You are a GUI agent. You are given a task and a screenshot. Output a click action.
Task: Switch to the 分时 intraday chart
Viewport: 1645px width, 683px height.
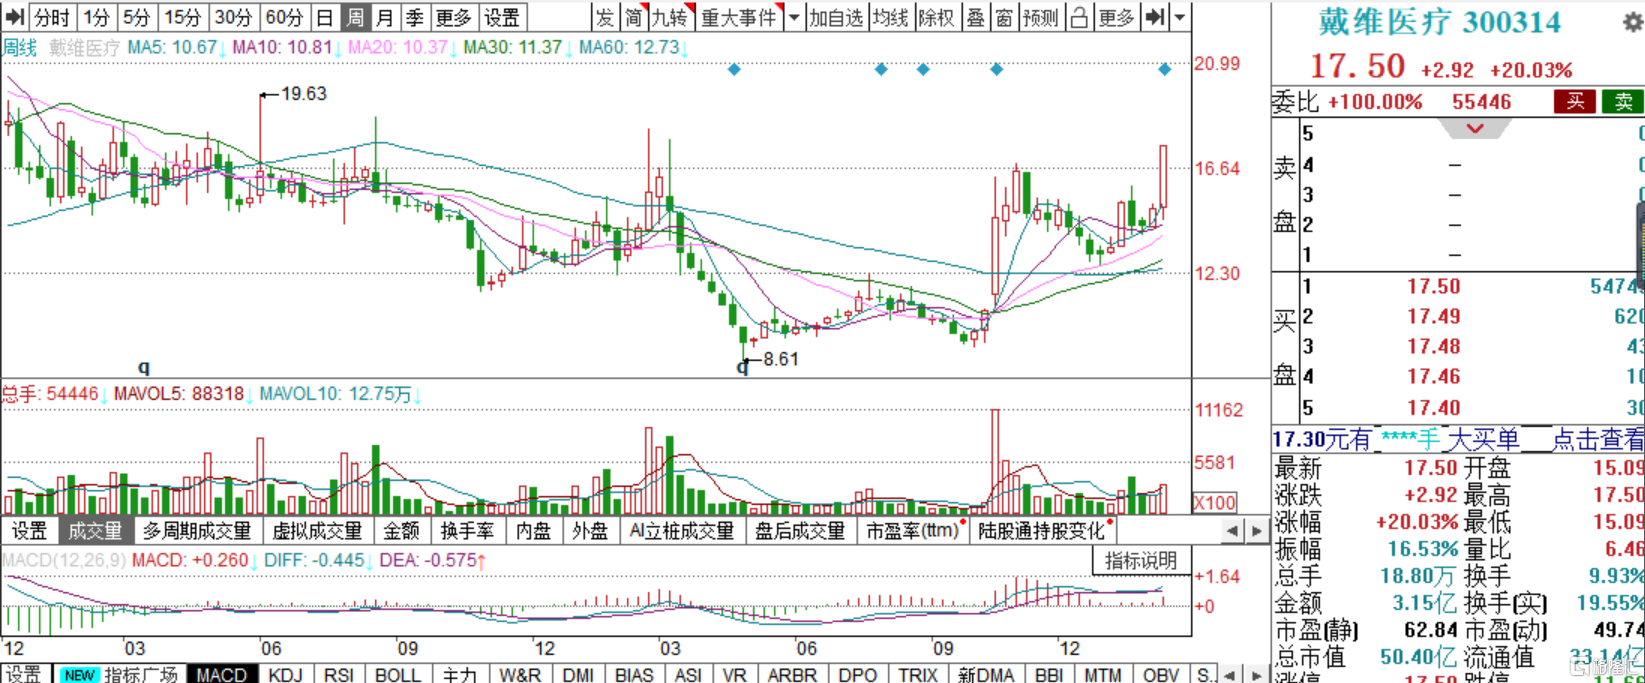52,17
